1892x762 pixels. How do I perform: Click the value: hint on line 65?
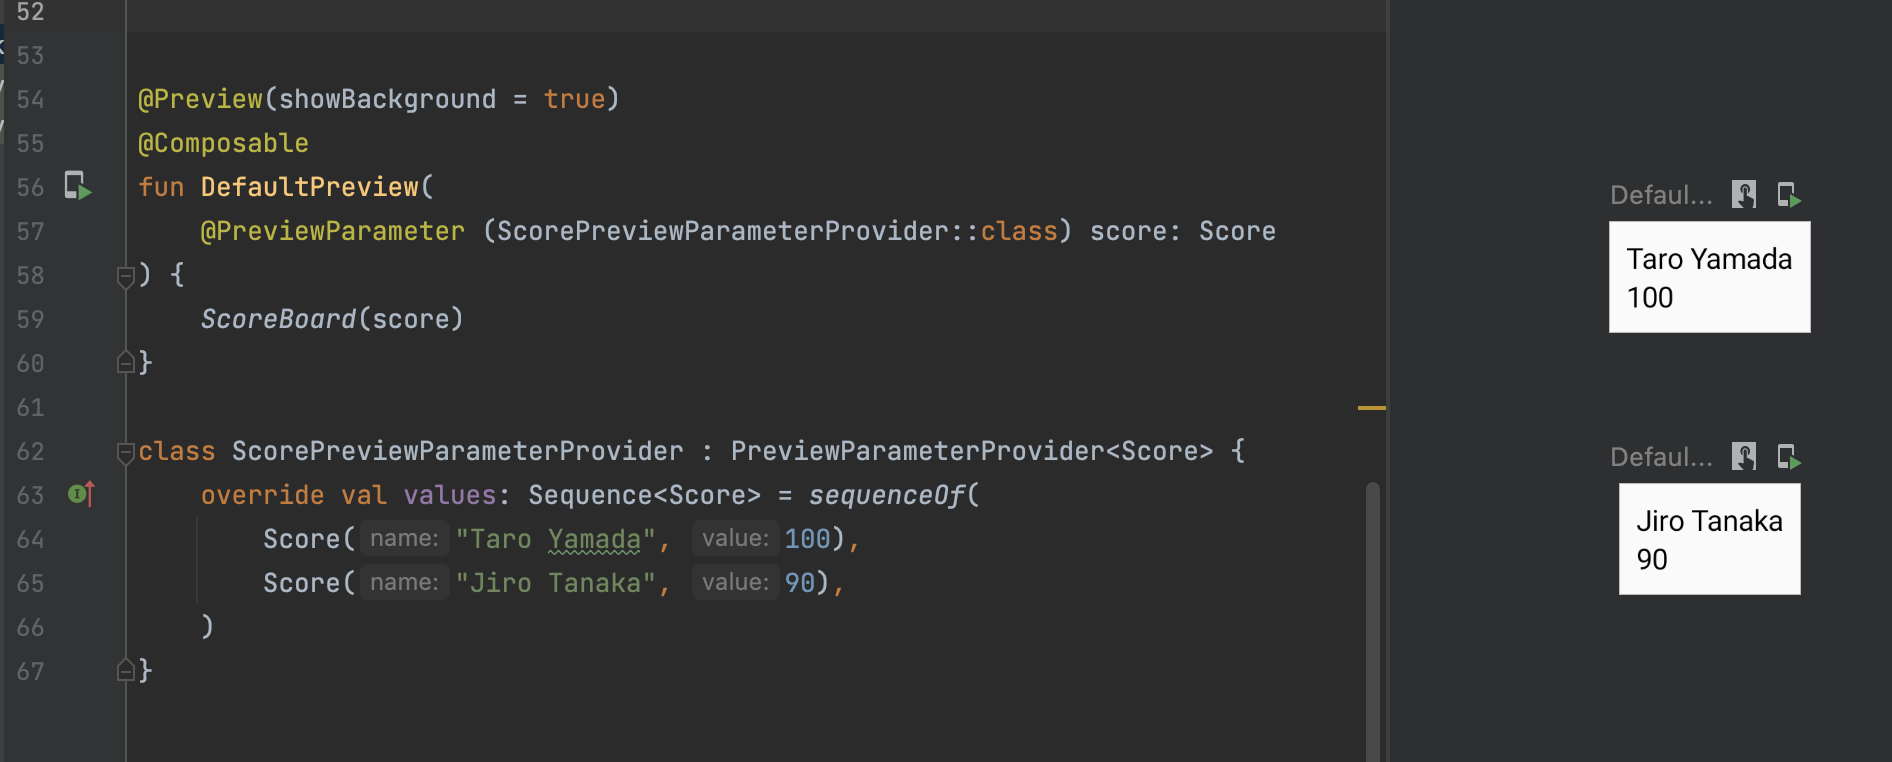(735, 583)
